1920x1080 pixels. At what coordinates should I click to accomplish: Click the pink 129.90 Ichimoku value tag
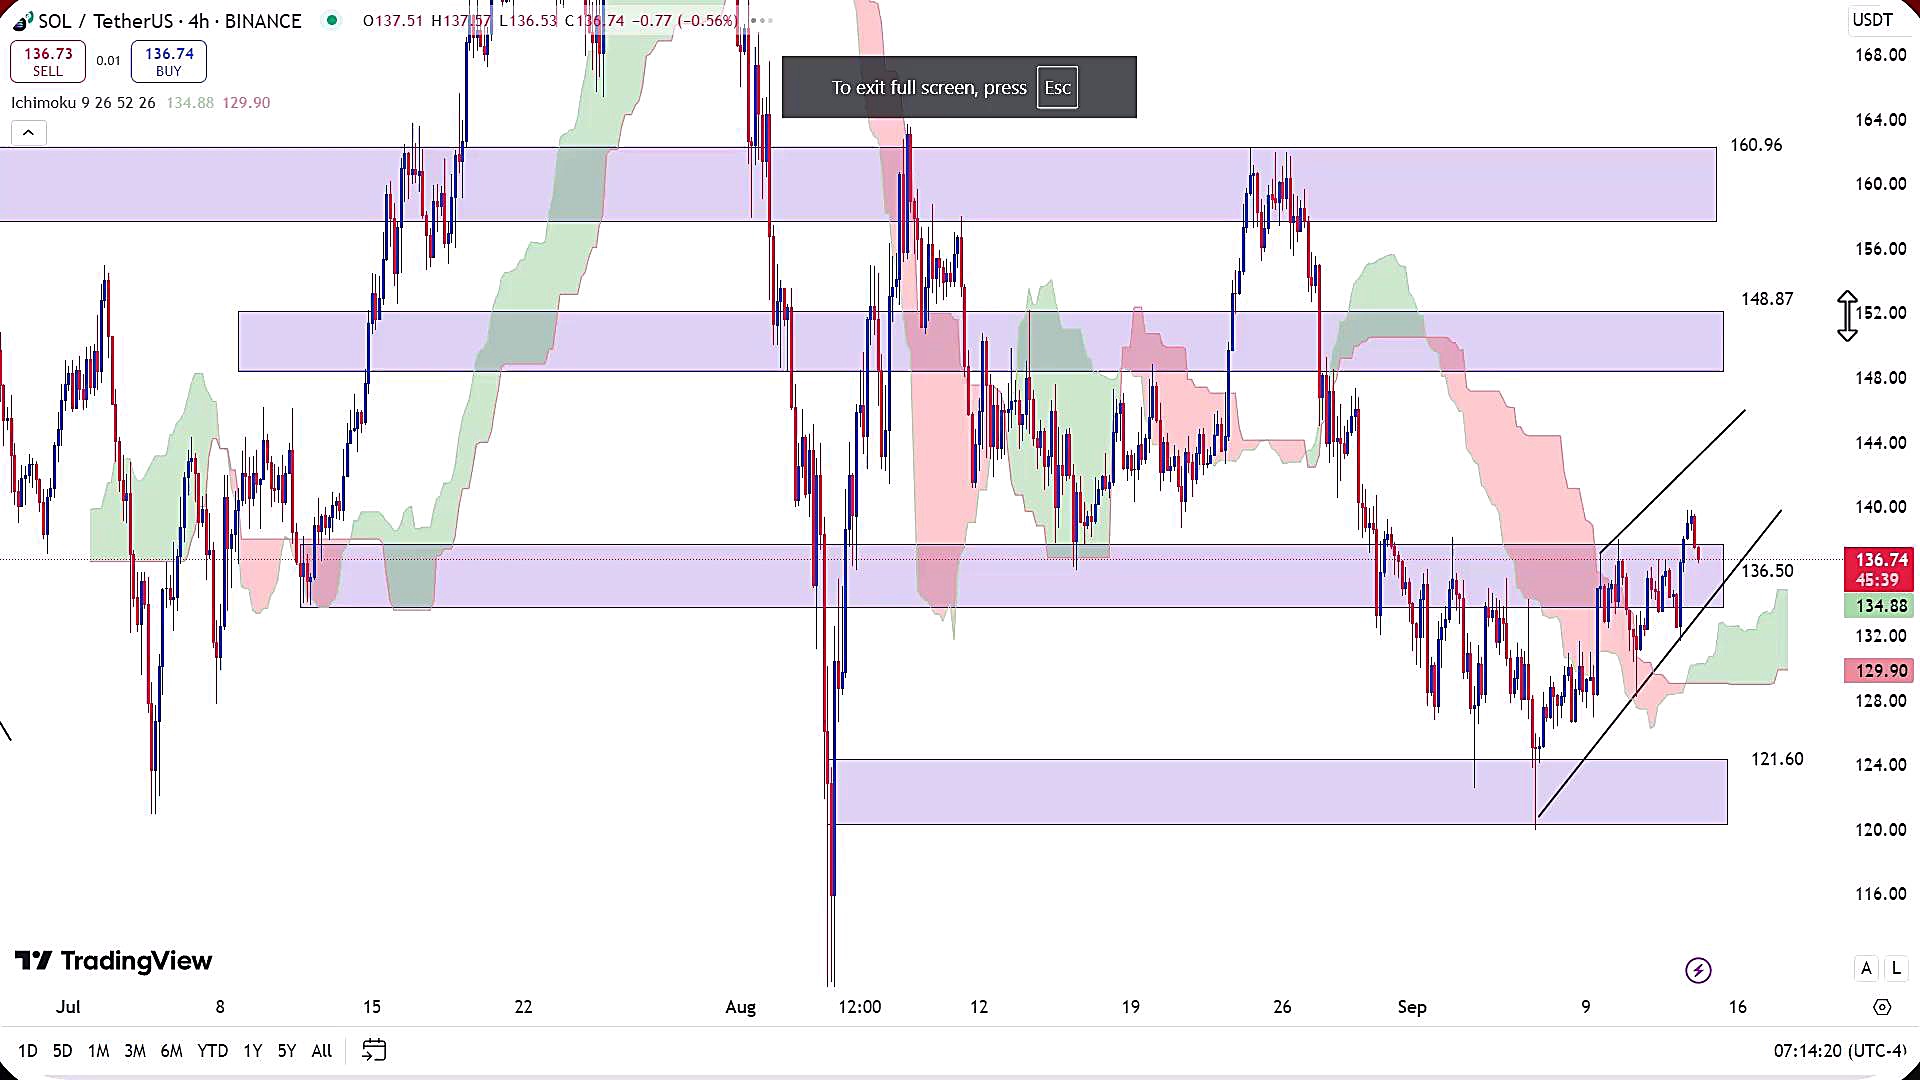coord(1880,671)
